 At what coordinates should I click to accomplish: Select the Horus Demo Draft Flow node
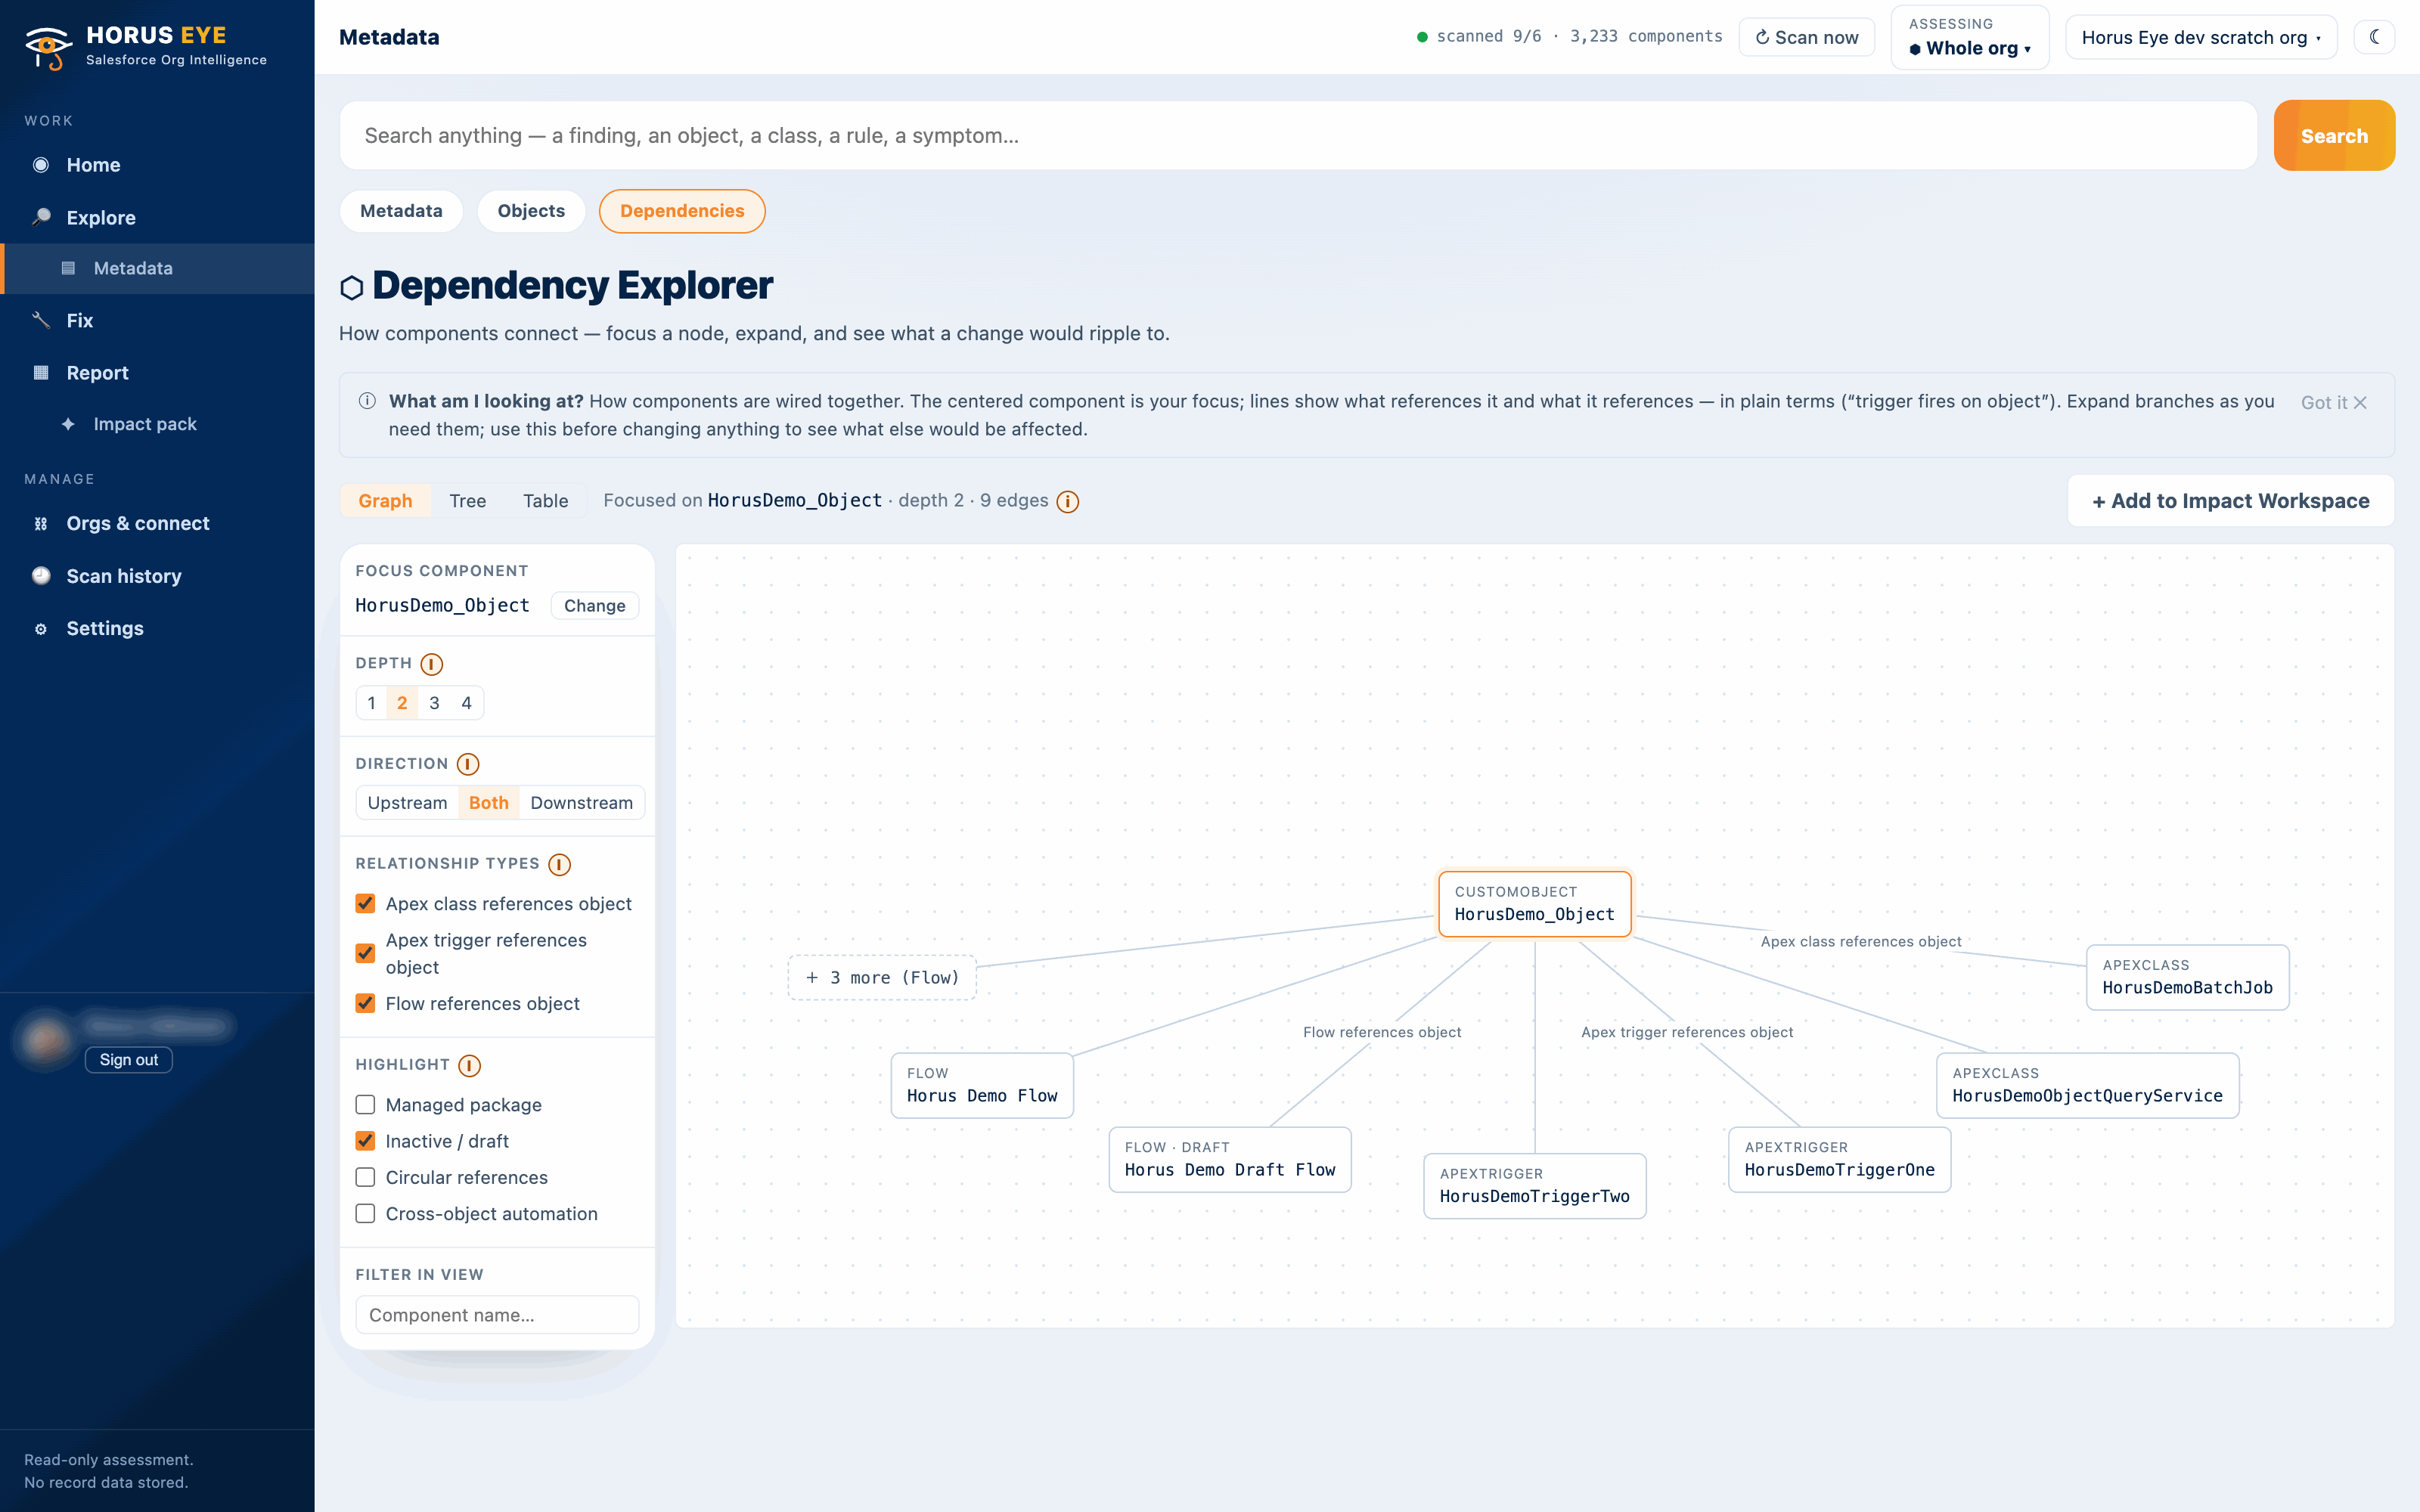pyautogui.click(x=1229, y=1159)
